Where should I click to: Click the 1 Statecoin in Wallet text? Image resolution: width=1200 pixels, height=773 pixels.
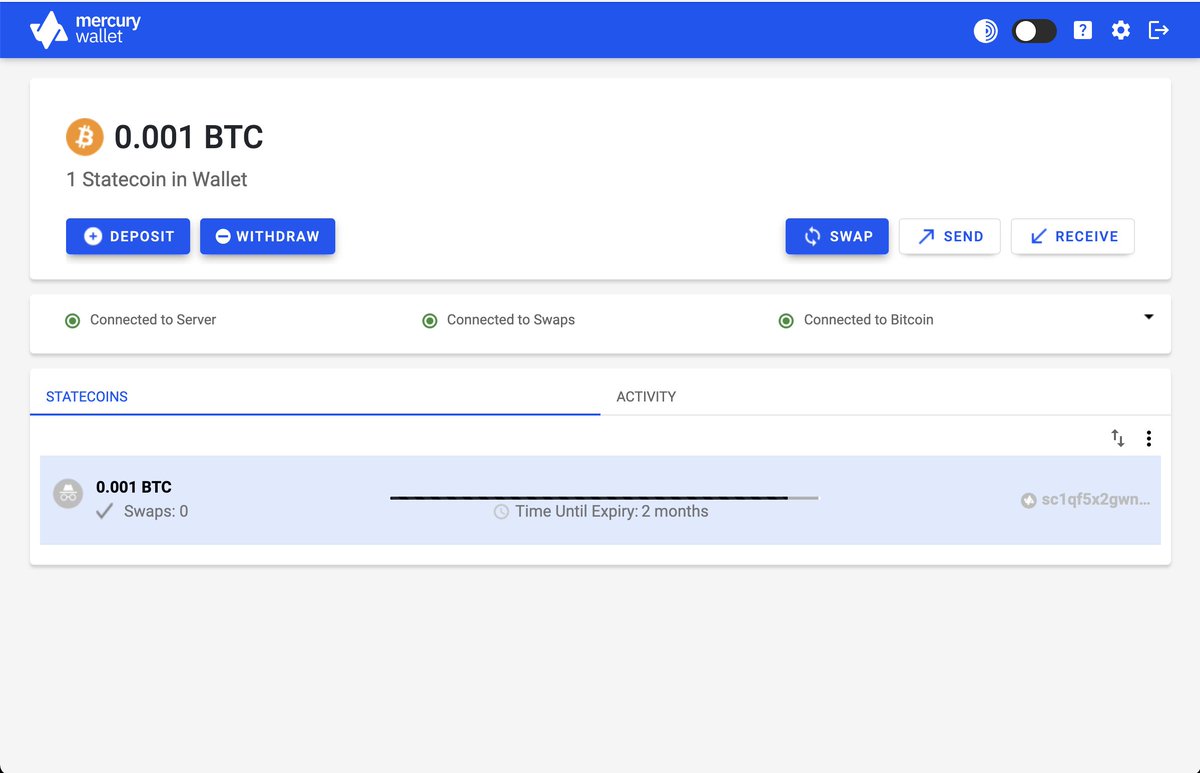[157, 180]
